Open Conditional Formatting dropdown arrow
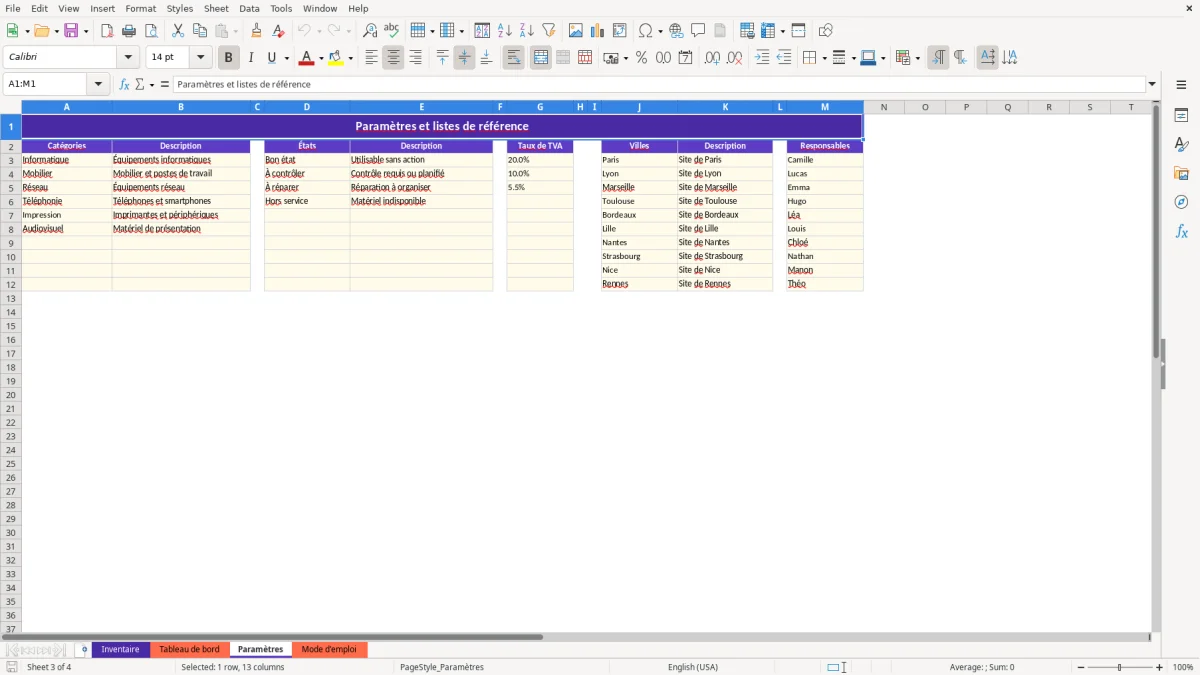 [x=917, y=58]
